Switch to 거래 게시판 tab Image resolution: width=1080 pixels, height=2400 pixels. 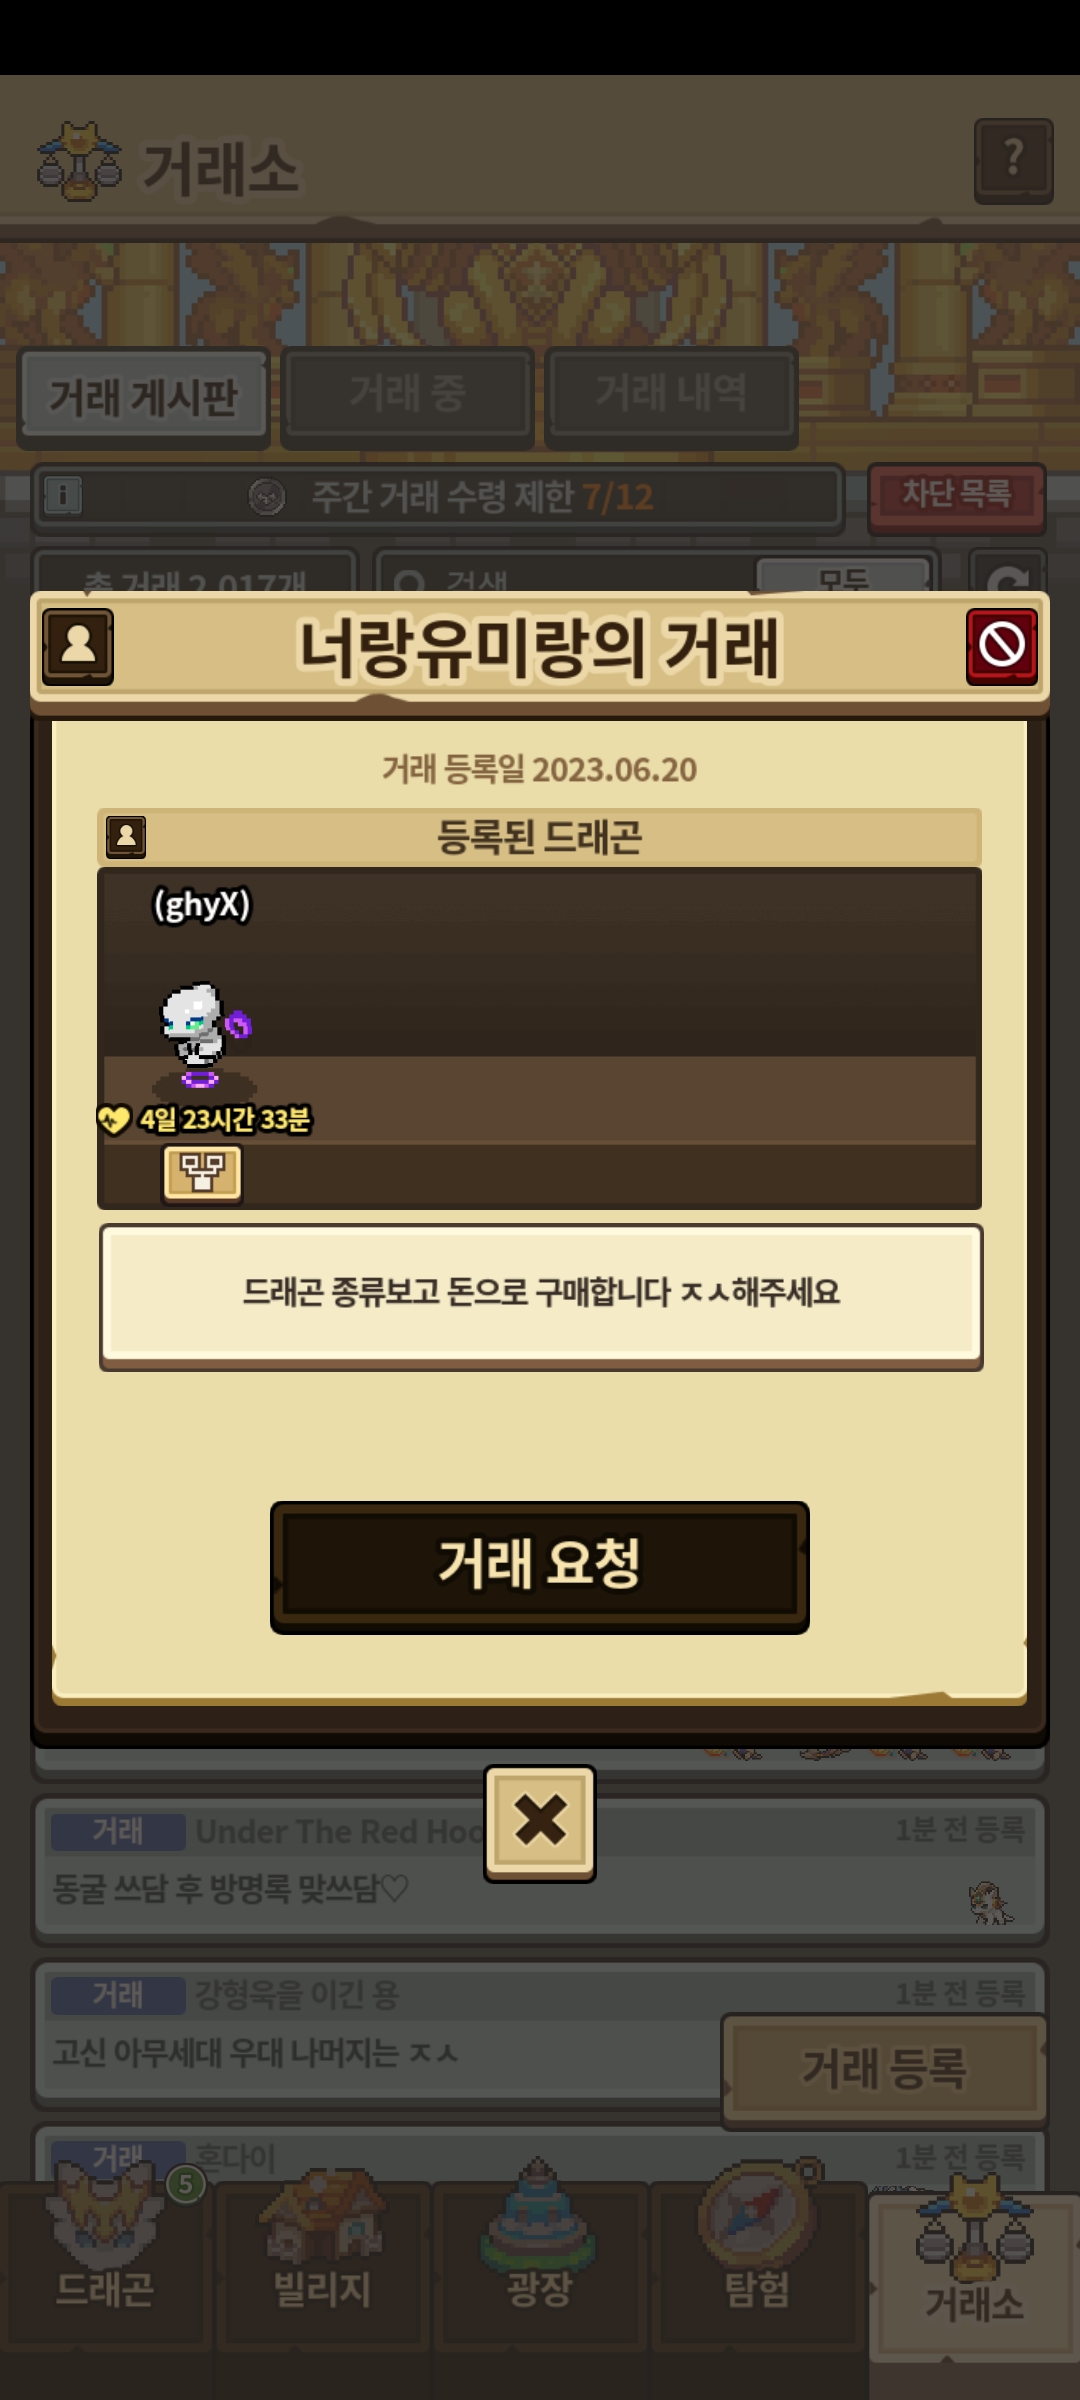click(x=143, y=397)
